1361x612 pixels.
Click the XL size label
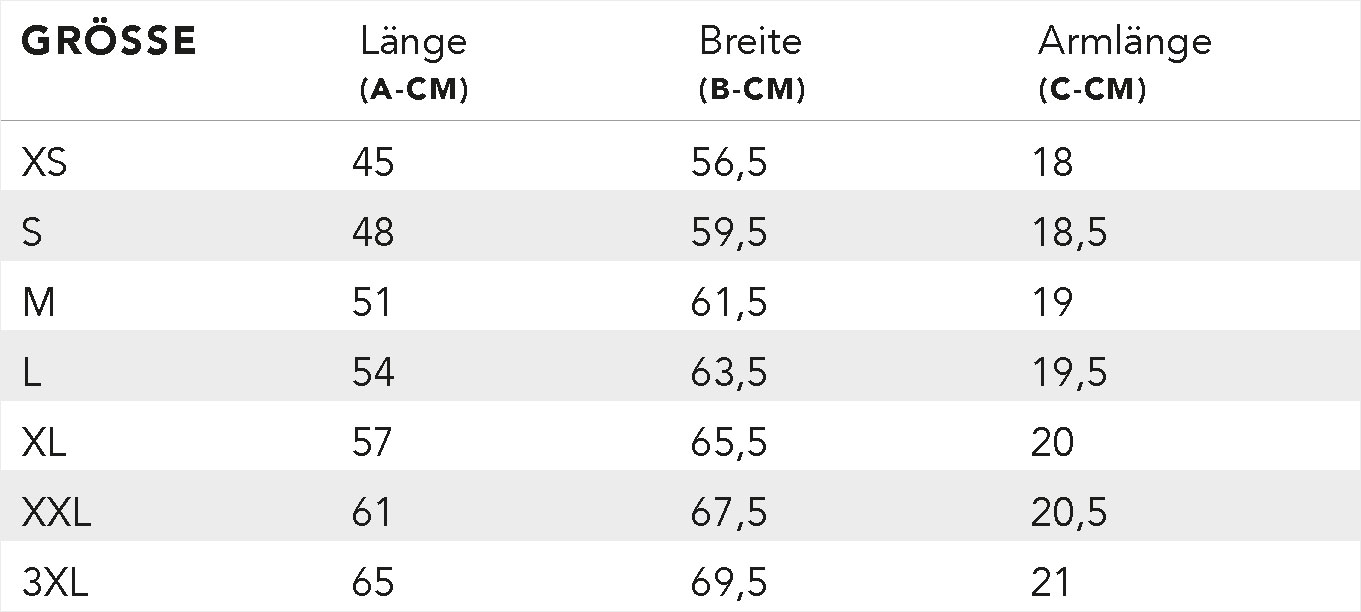tap(44, 442)
